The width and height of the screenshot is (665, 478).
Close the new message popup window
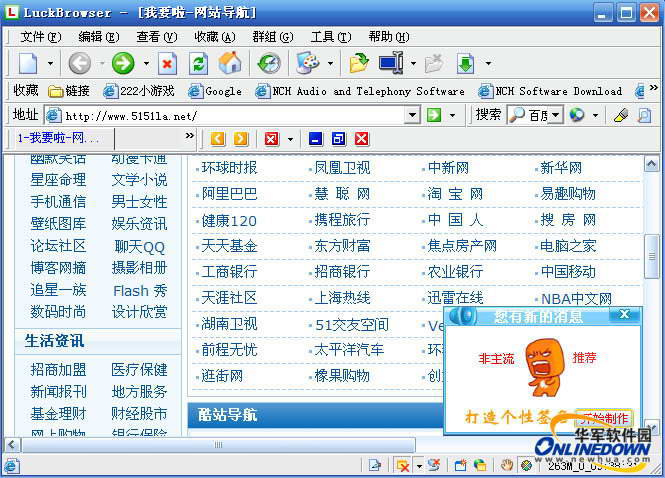(x=624, y=314)
